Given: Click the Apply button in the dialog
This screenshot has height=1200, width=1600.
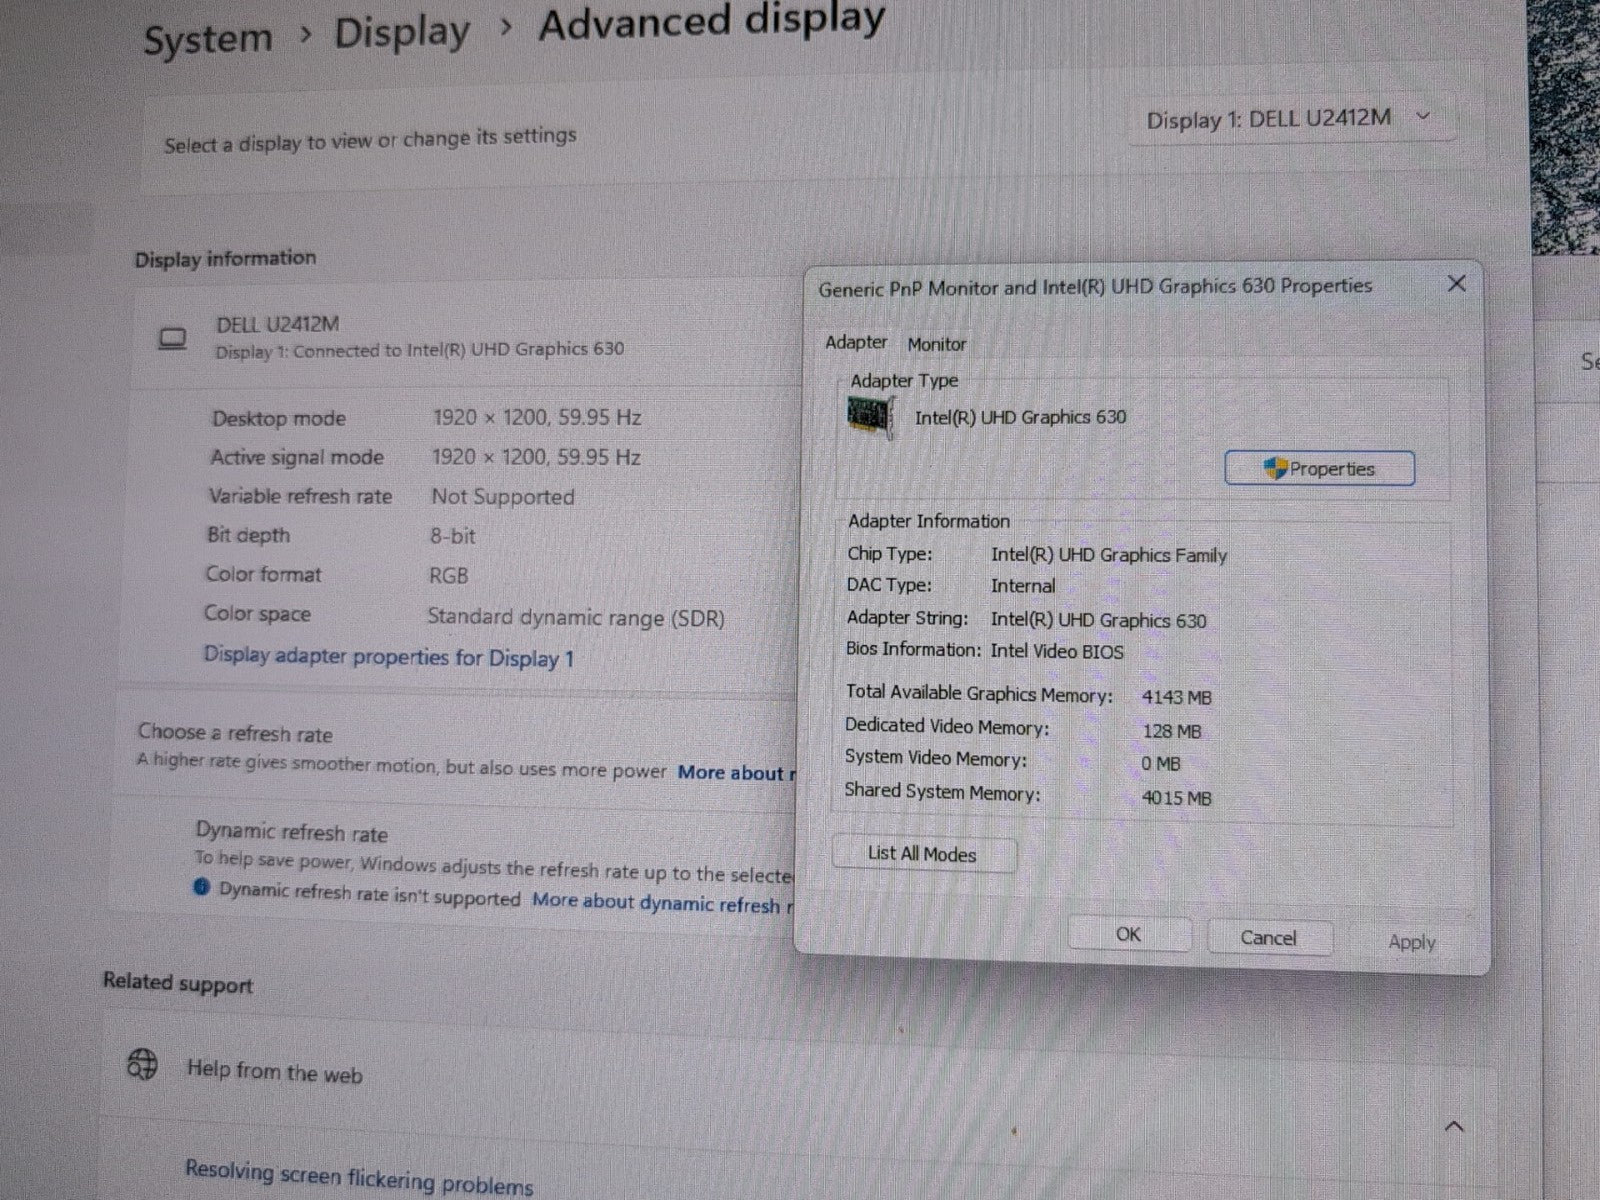Looking at the screenshot, I should tap(1411, 942).
